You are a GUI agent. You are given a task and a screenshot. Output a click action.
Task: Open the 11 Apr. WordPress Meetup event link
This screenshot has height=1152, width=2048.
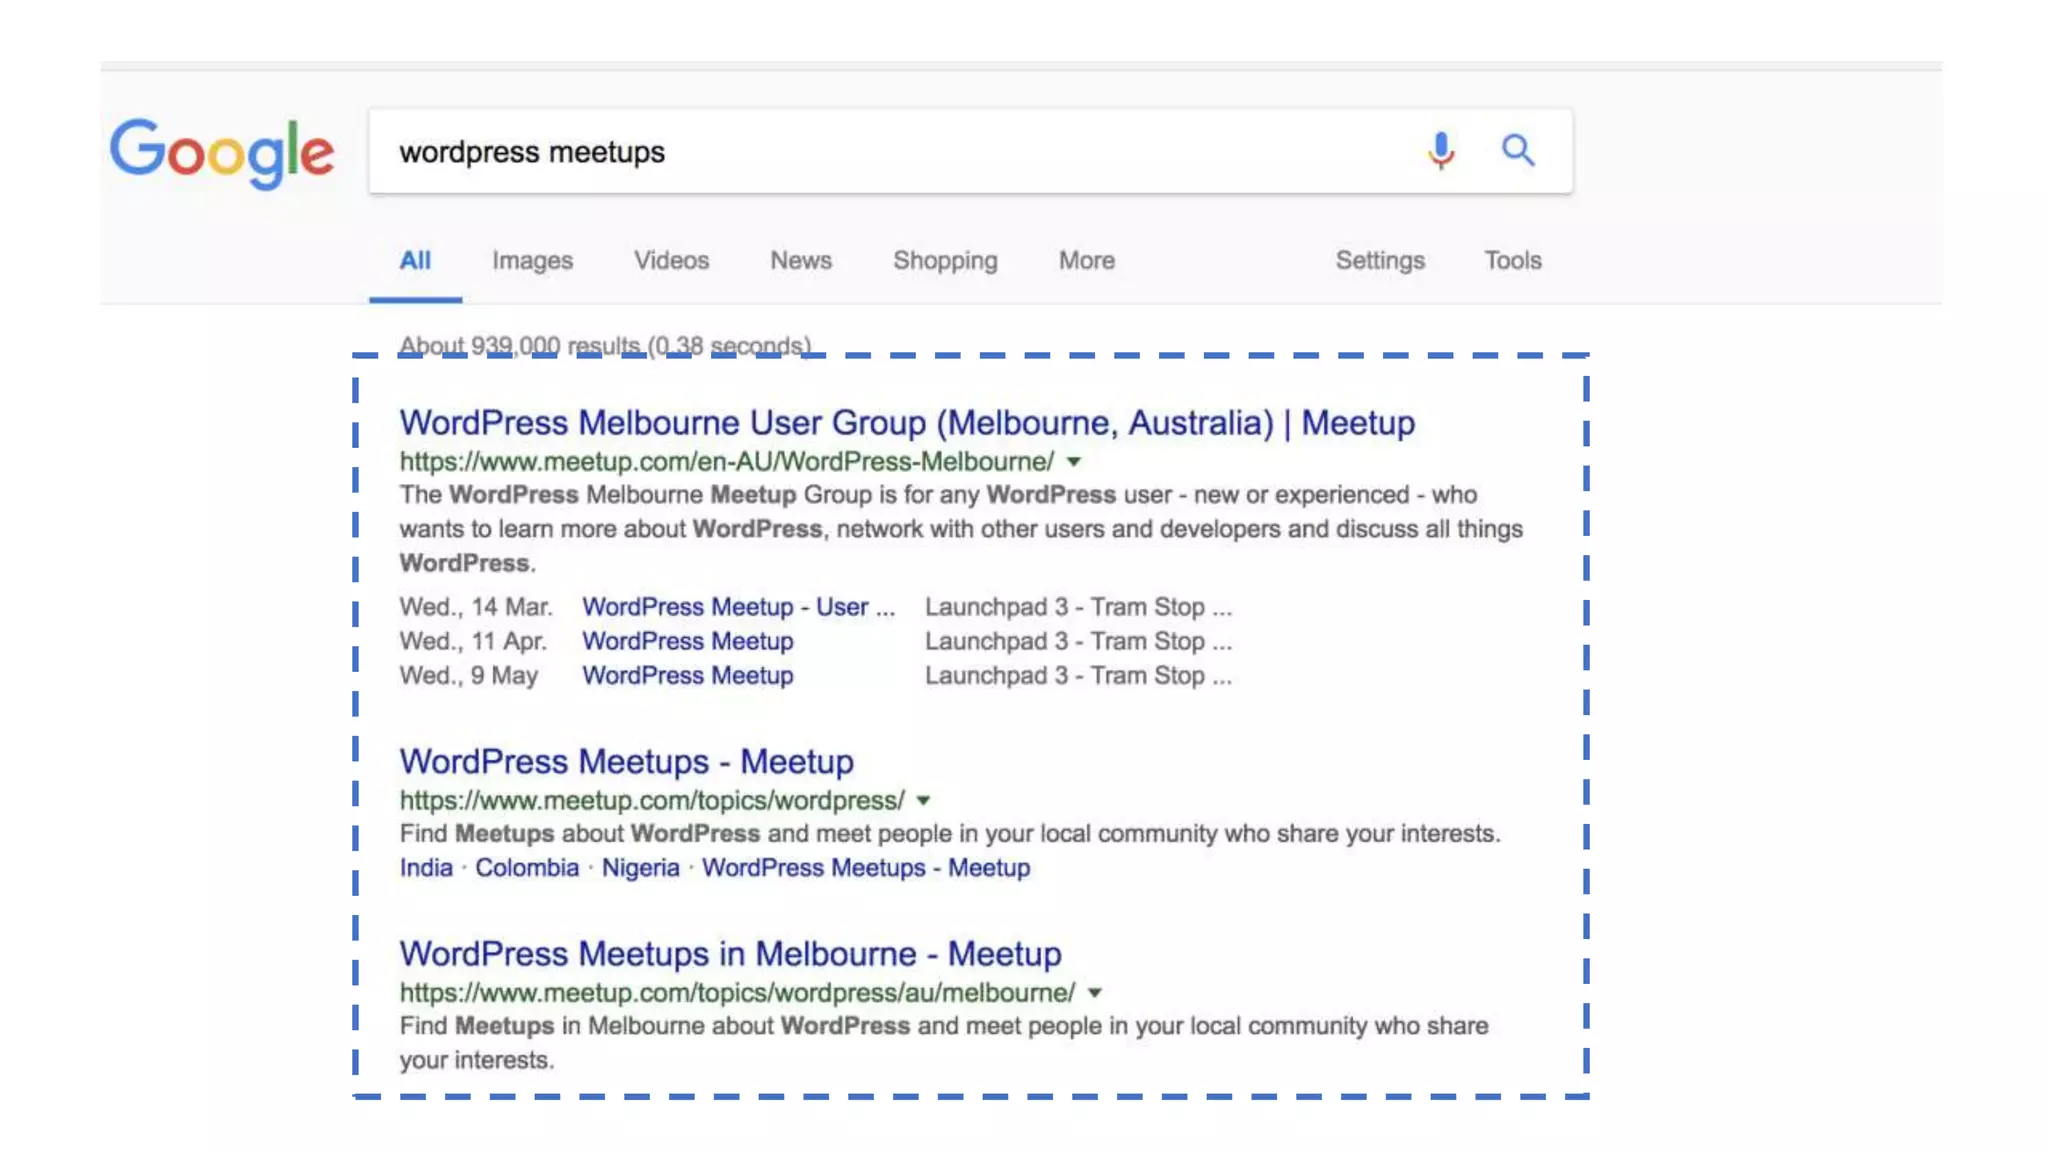pos(688,641)
